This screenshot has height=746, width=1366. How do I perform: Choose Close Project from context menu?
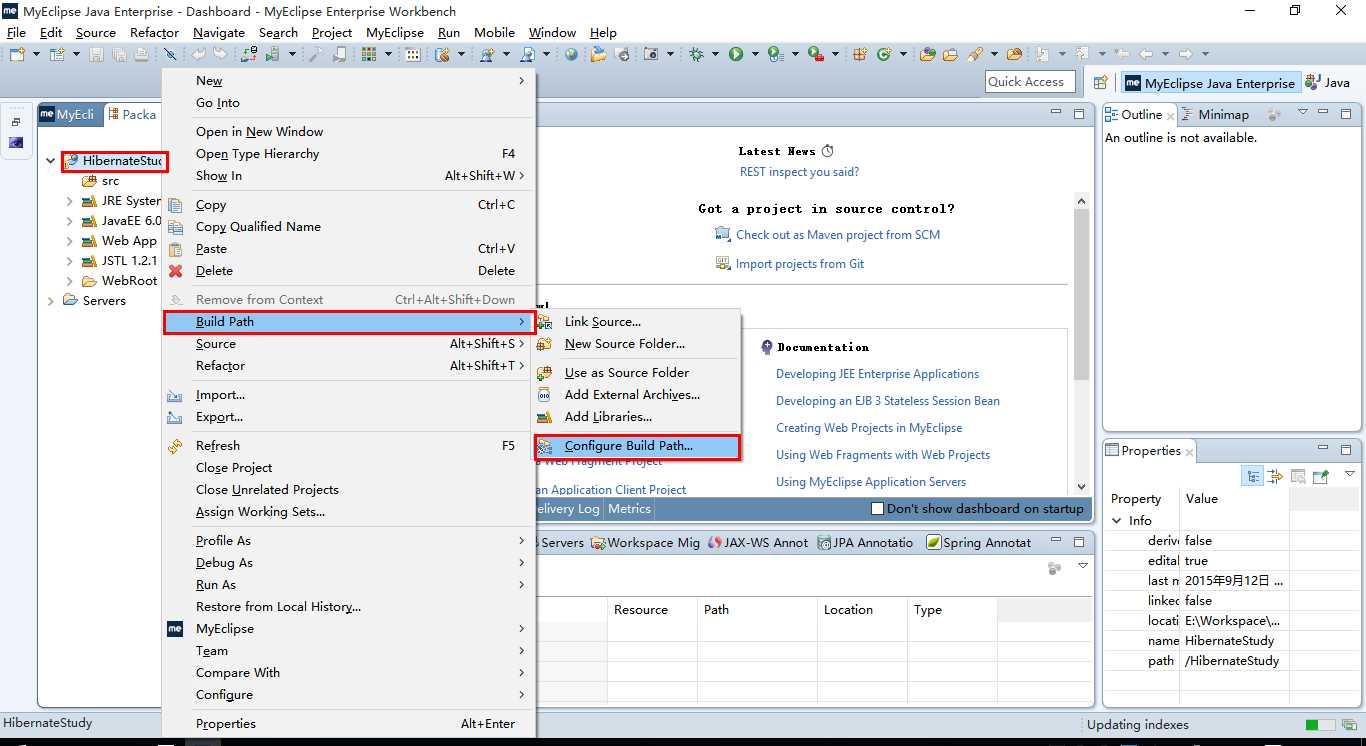[x=234, y=468]
